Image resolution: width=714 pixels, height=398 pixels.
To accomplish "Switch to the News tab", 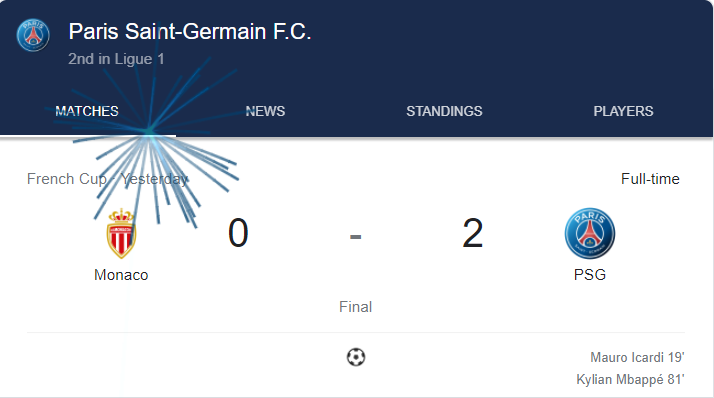I will (x=265, y=111).
